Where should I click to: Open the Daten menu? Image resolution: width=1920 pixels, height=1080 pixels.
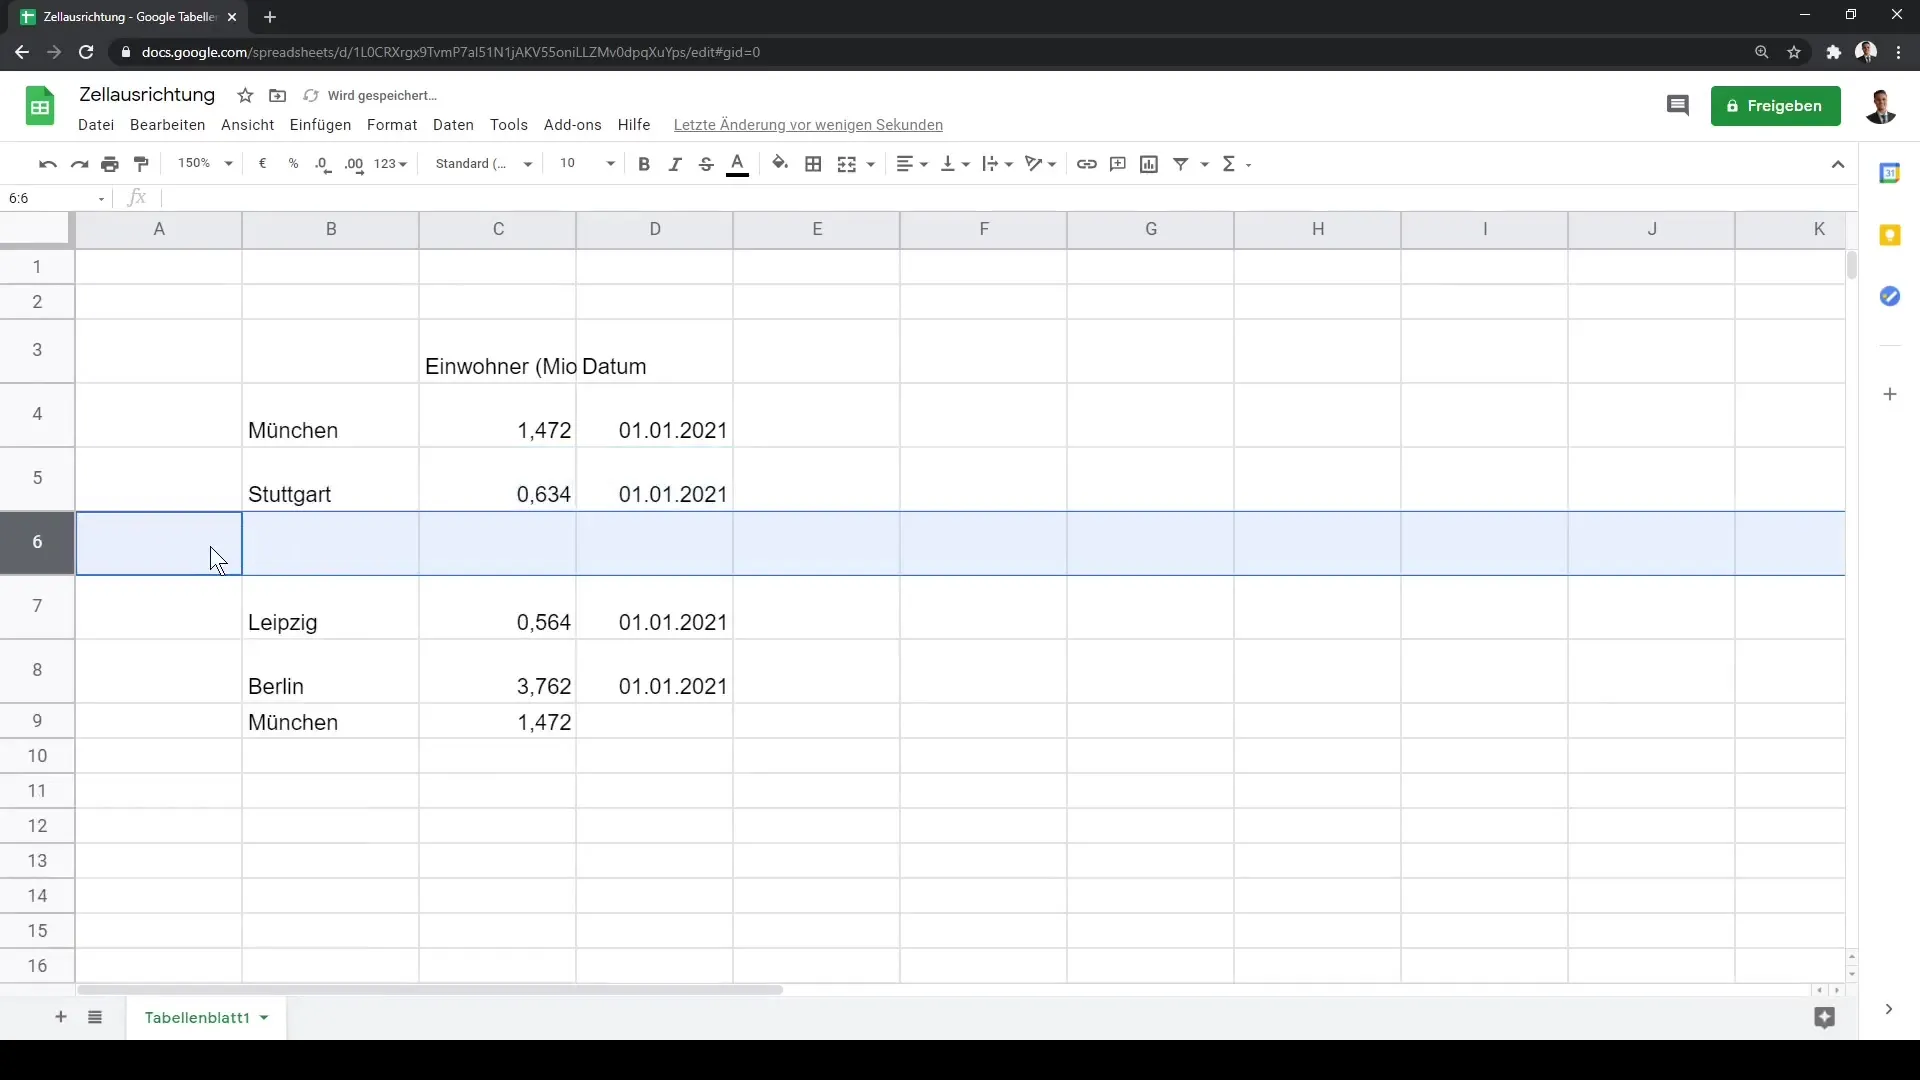pyautogui.click(x=453, y=125)
